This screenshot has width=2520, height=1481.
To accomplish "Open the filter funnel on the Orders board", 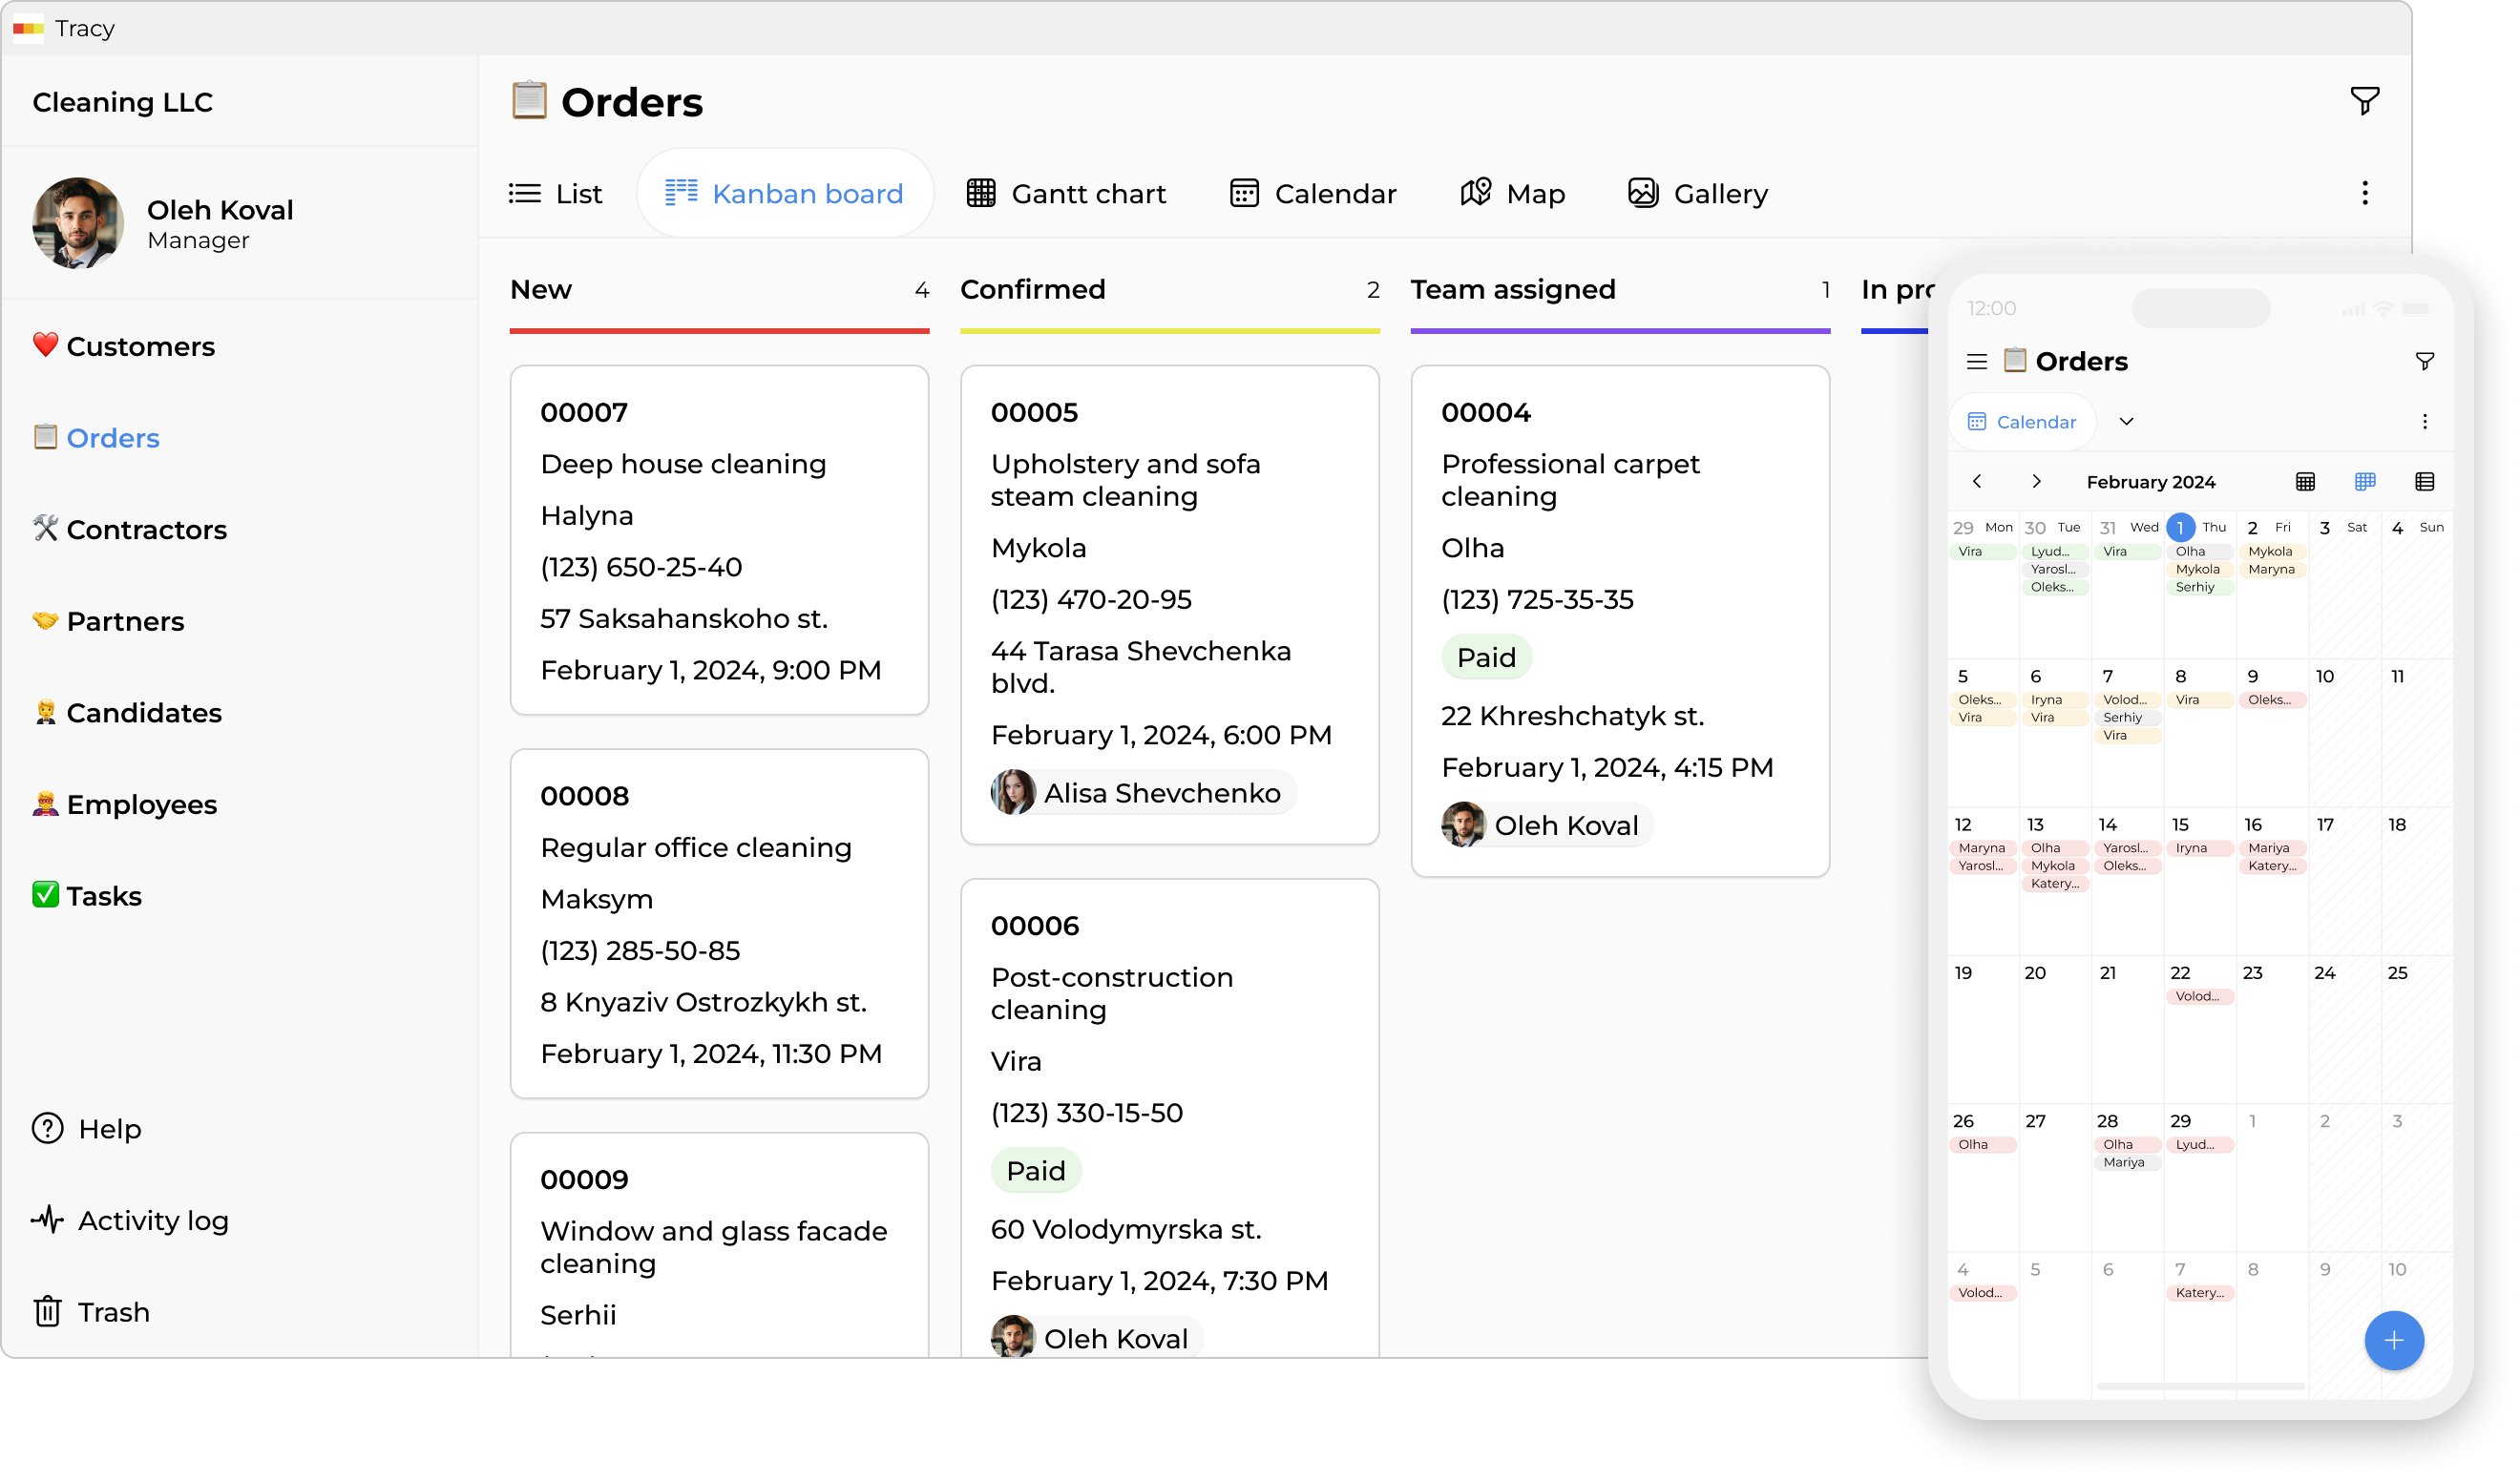I will (x=2364, y=99).
